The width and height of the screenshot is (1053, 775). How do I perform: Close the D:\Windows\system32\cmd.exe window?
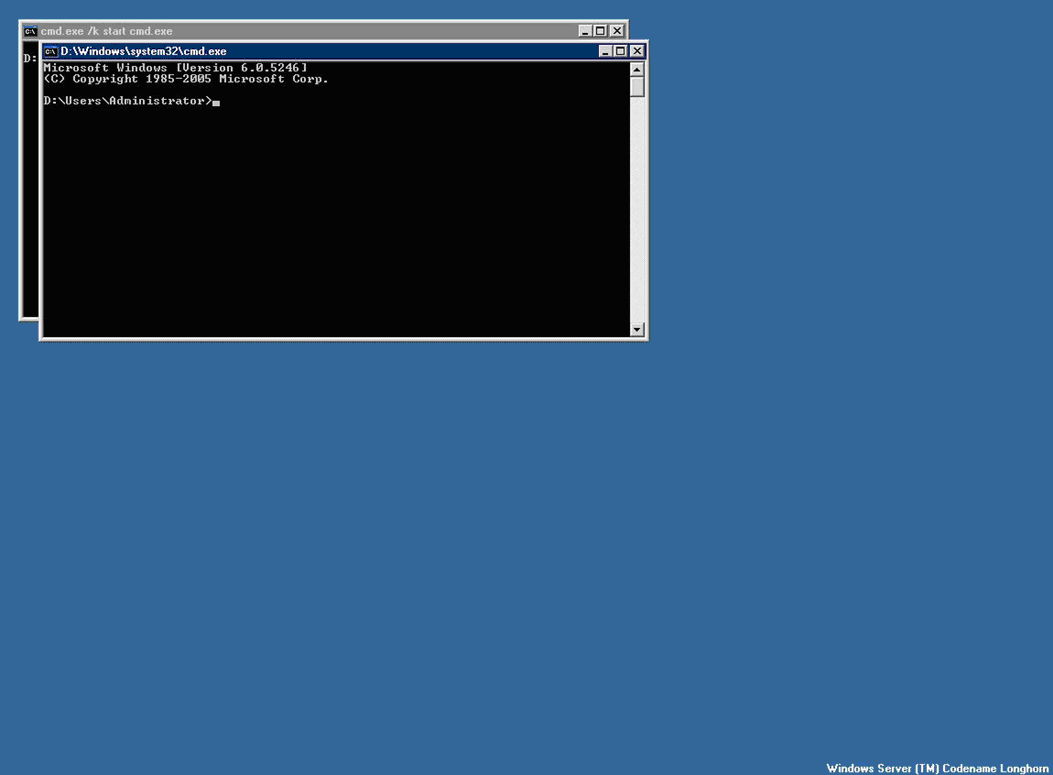(637, 51)
